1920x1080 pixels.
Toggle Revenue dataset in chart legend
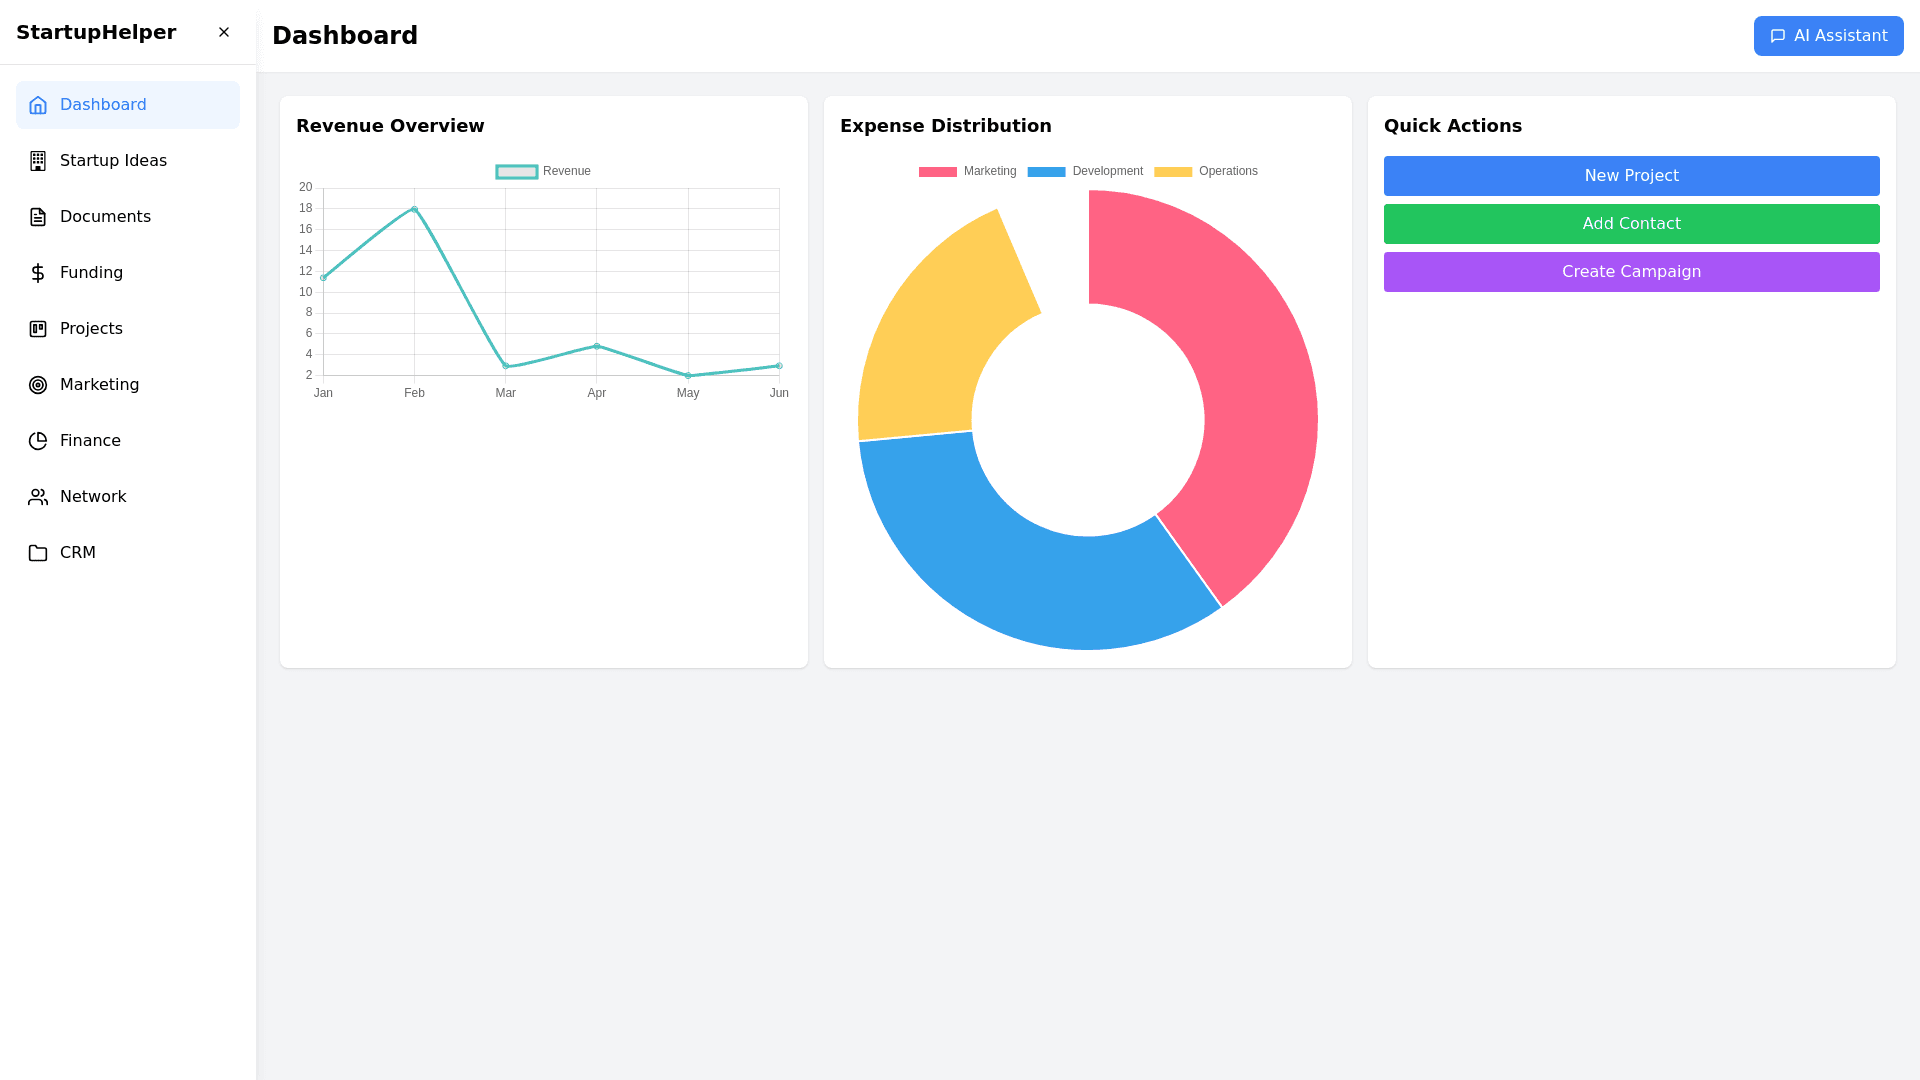point(517,172)
